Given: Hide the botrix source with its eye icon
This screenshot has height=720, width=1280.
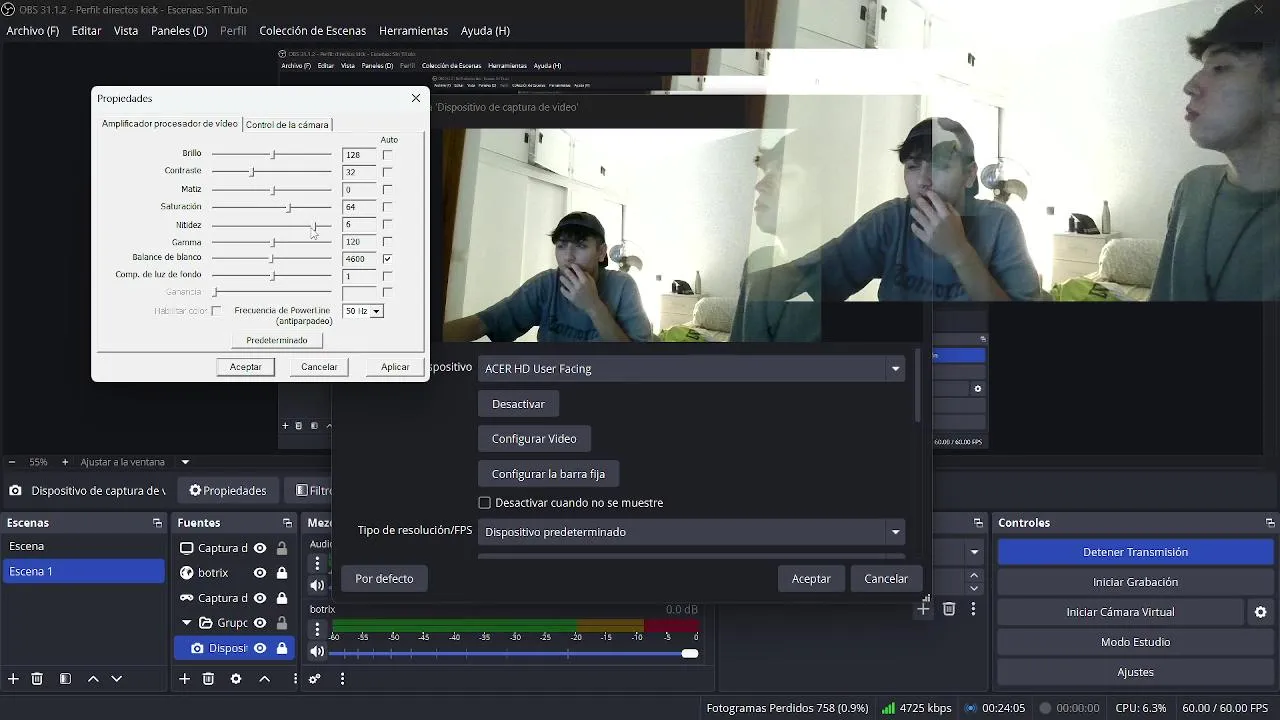Looking at the screenshot, I should tap(260, 573).
